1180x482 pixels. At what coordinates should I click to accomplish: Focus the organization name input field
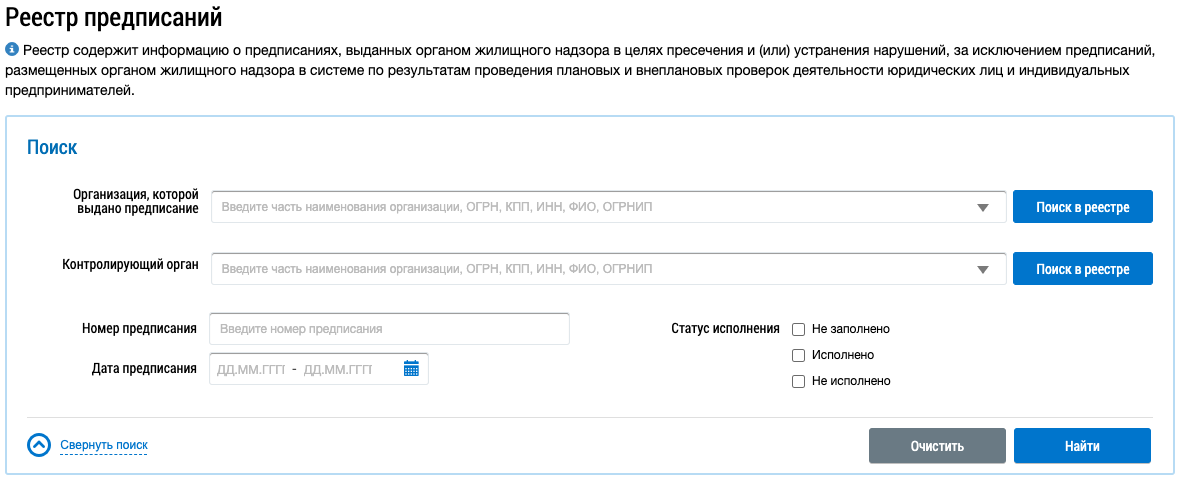click(x=590, y=208)
